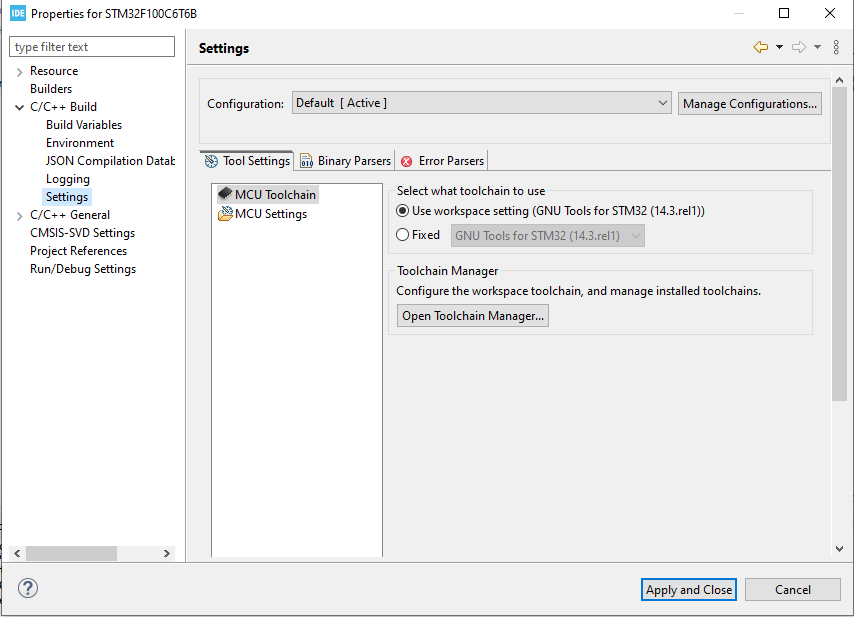This screenshot has height=617, width=854.
Task: Click the help question mark icon
Action: (28, 588)
